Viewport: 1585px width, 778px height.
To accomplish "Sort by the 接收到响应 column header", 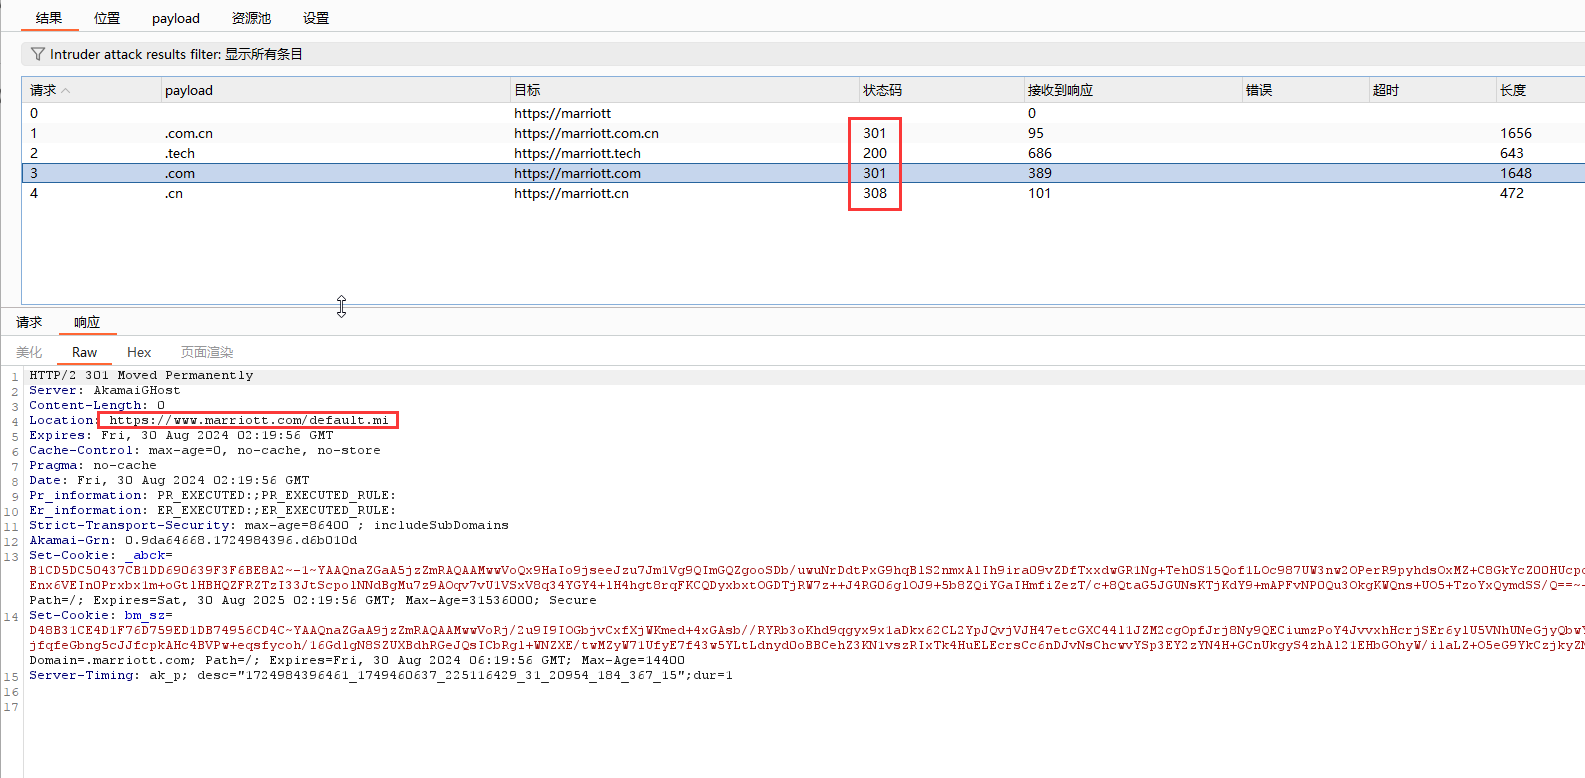I will coord(1133,90).
